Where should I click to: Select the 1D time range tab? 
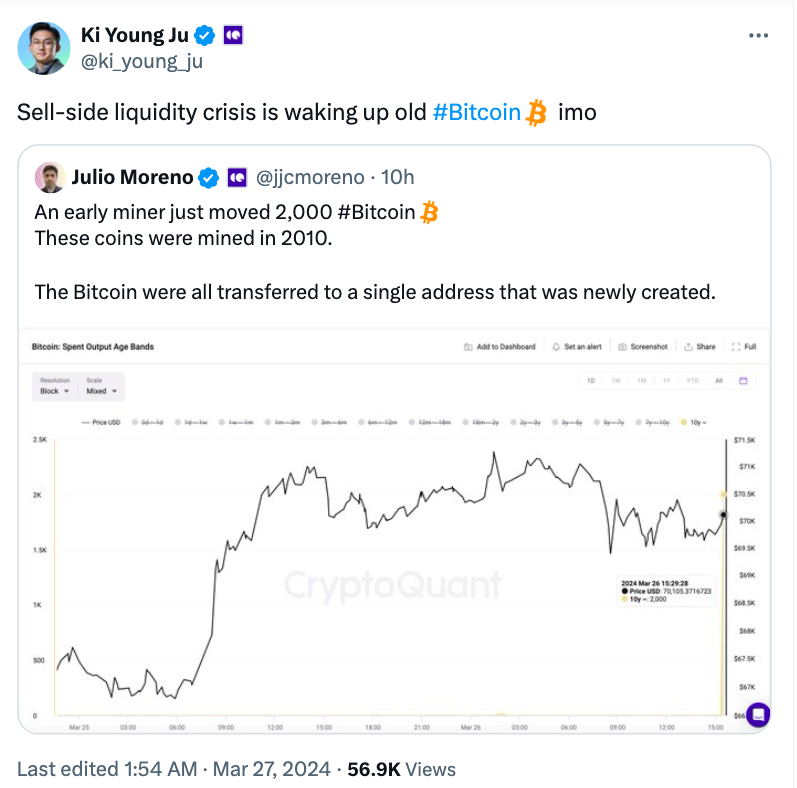pos(591,381)
